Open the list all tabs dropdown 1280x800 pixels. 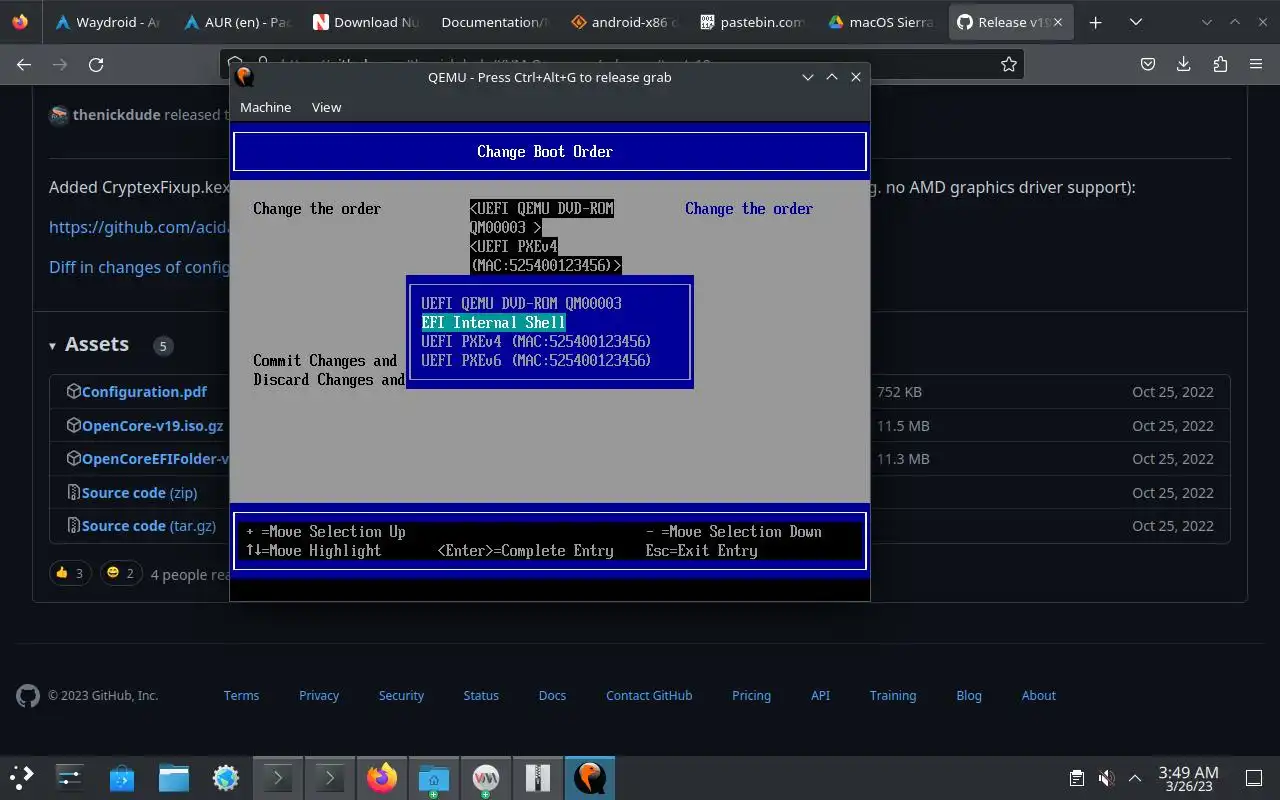click(1135, 22)
